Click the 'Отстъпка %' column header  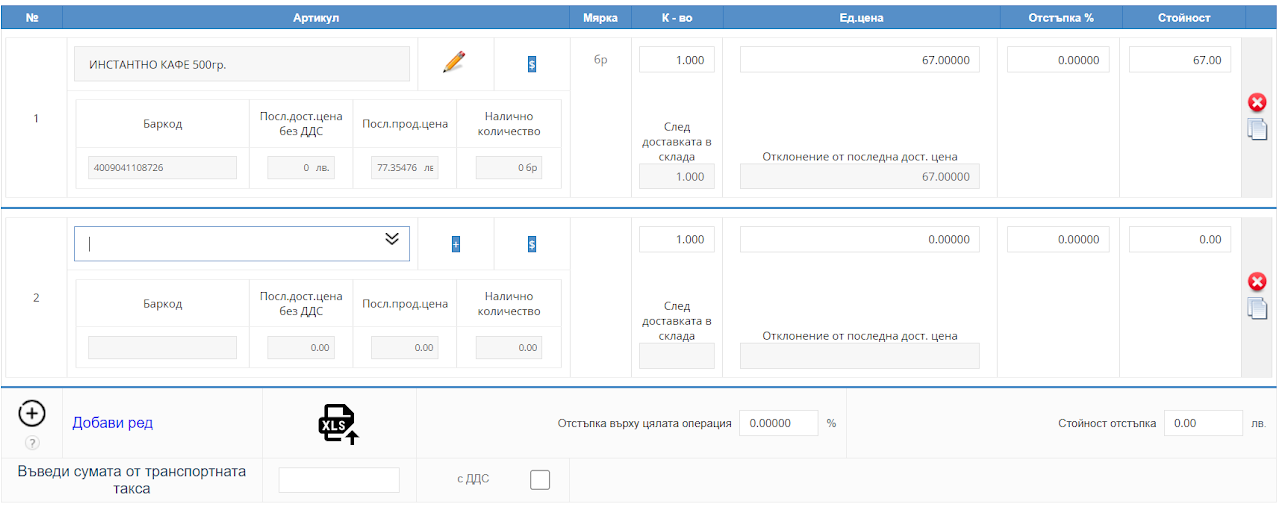coord(1060,18)
